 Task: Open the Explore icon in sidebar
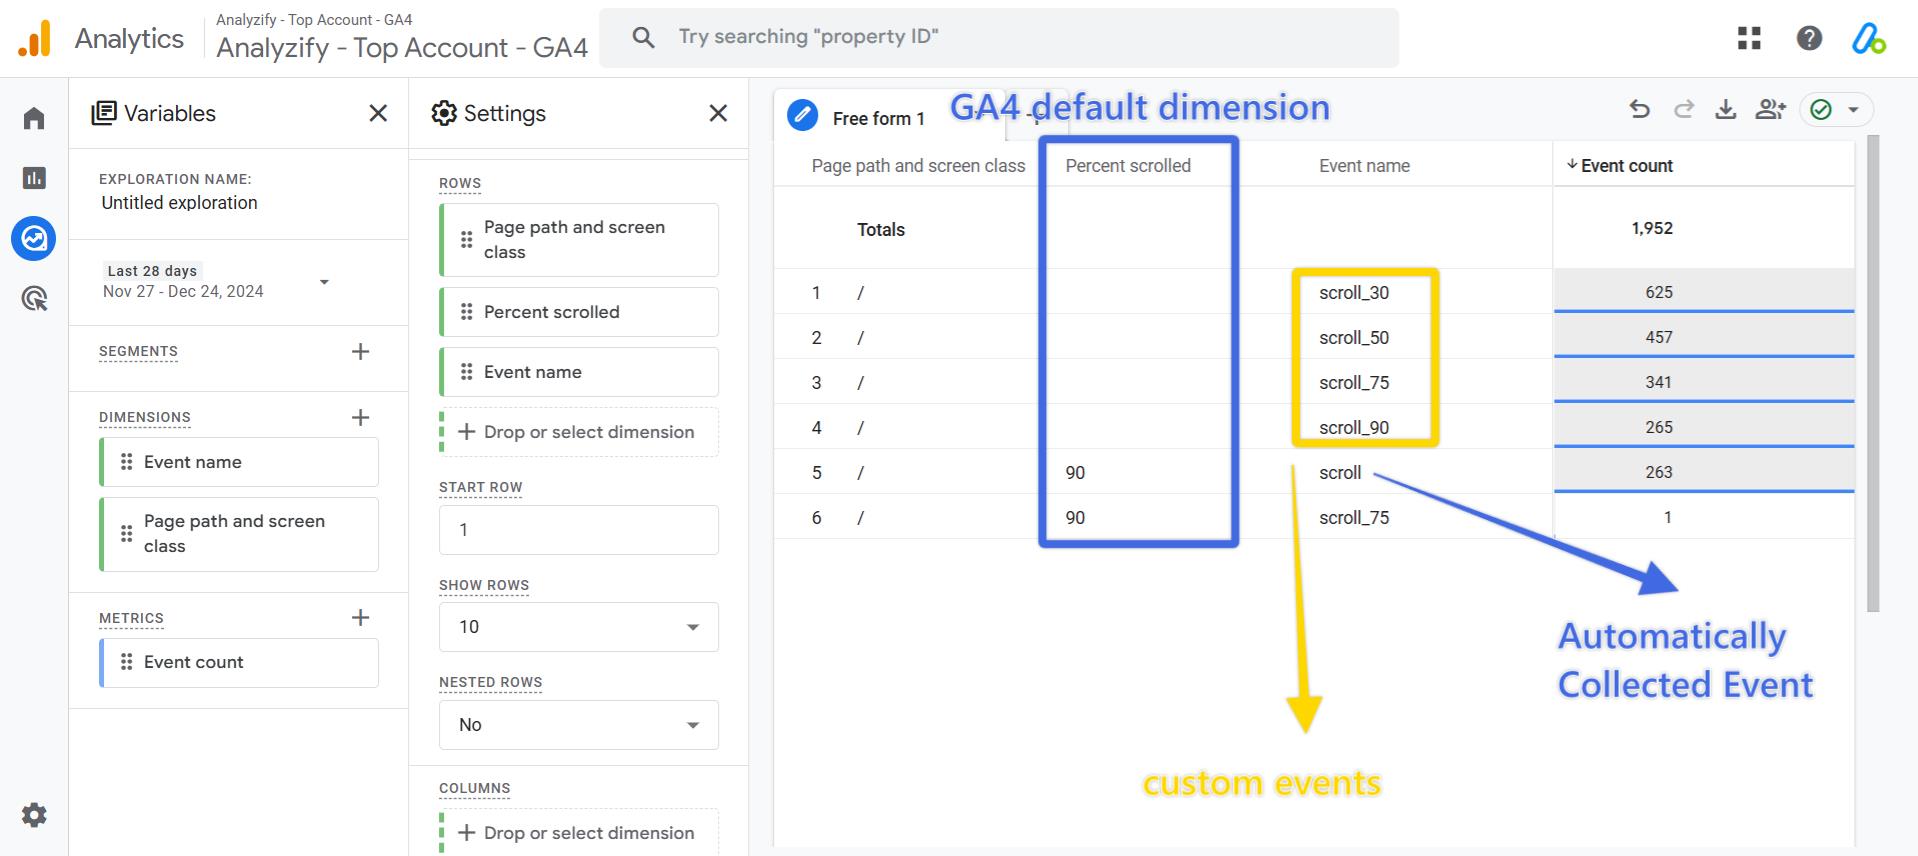(x=34, y=238)
